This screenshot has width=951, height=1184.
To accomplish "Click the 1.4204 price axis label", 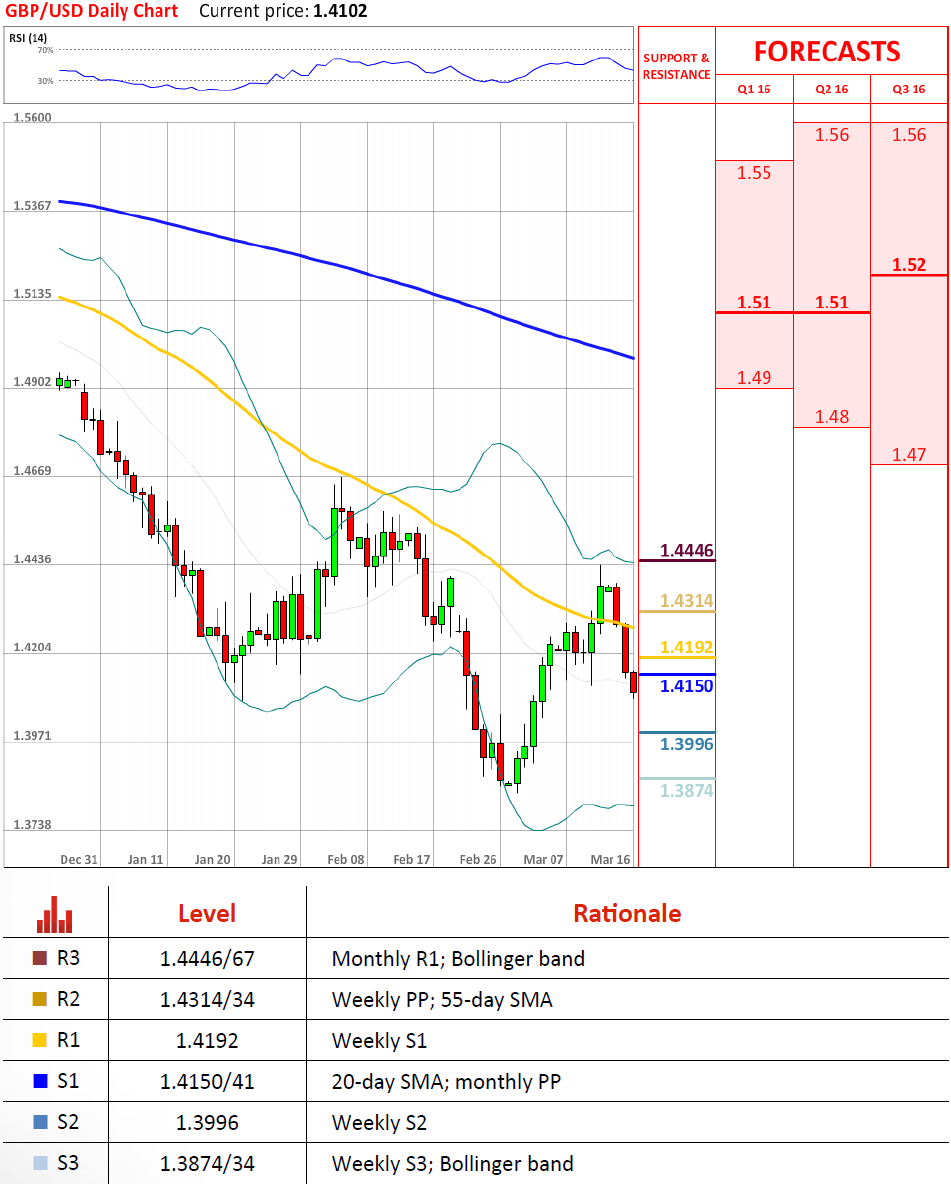I will point(32,647).
